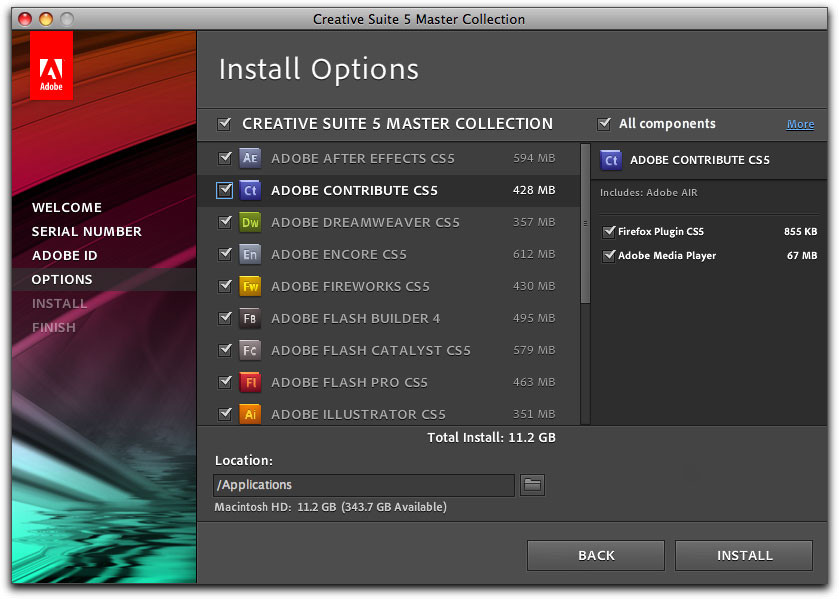This screenshot has height=599, width=839.
Task: Select the Adobe Flash Catalyst CS5 row
Action: coord(389,350)
